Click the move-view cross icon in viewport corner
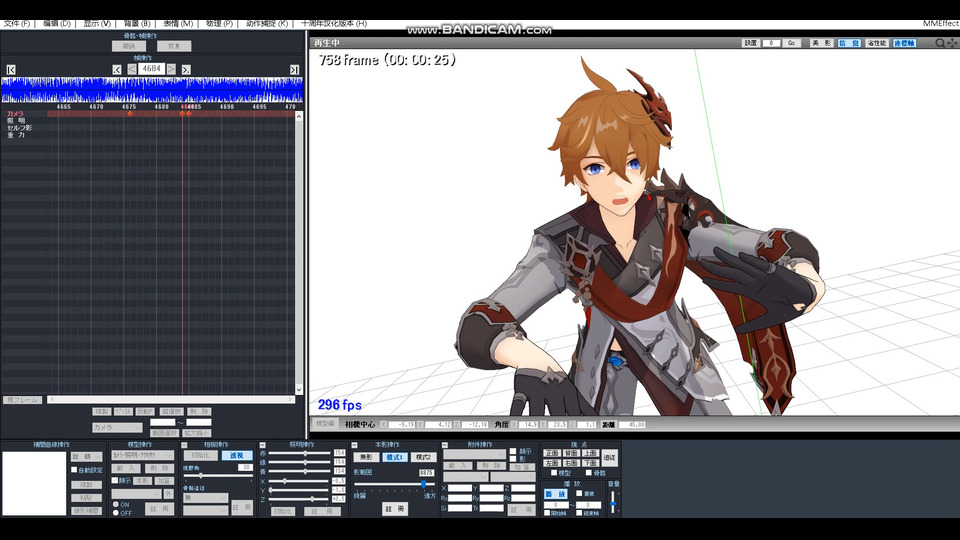 952,43
